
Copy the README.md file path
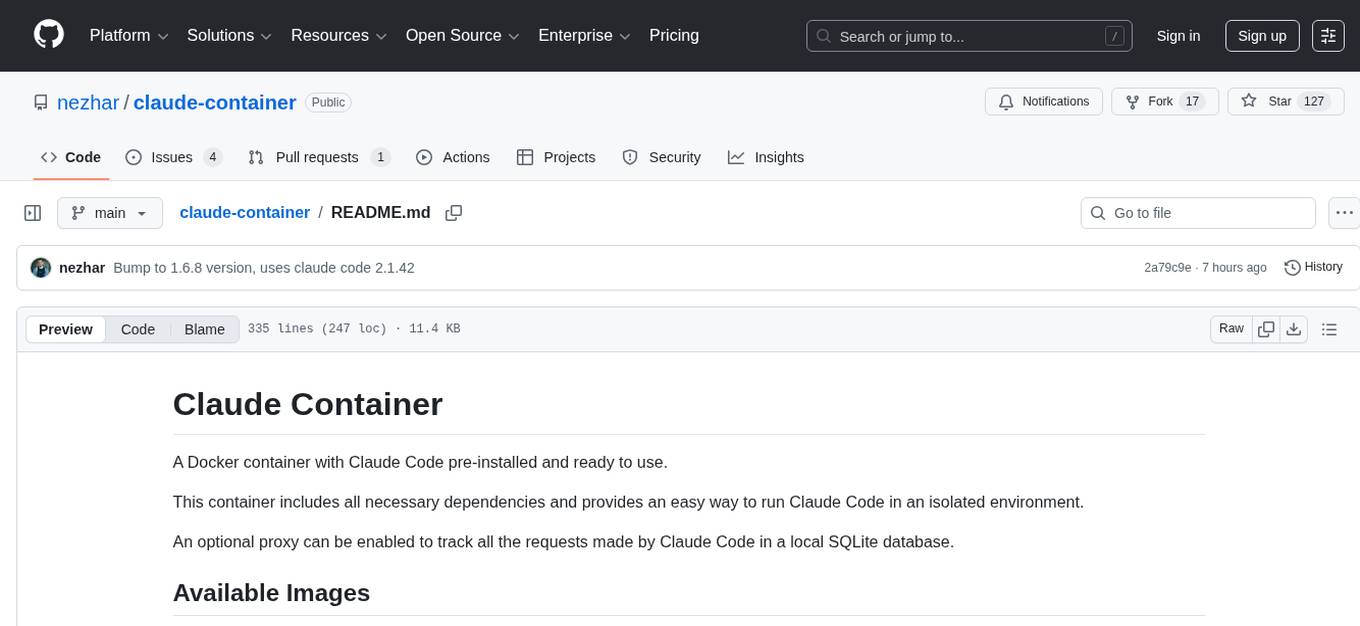(x=454, y=212)
